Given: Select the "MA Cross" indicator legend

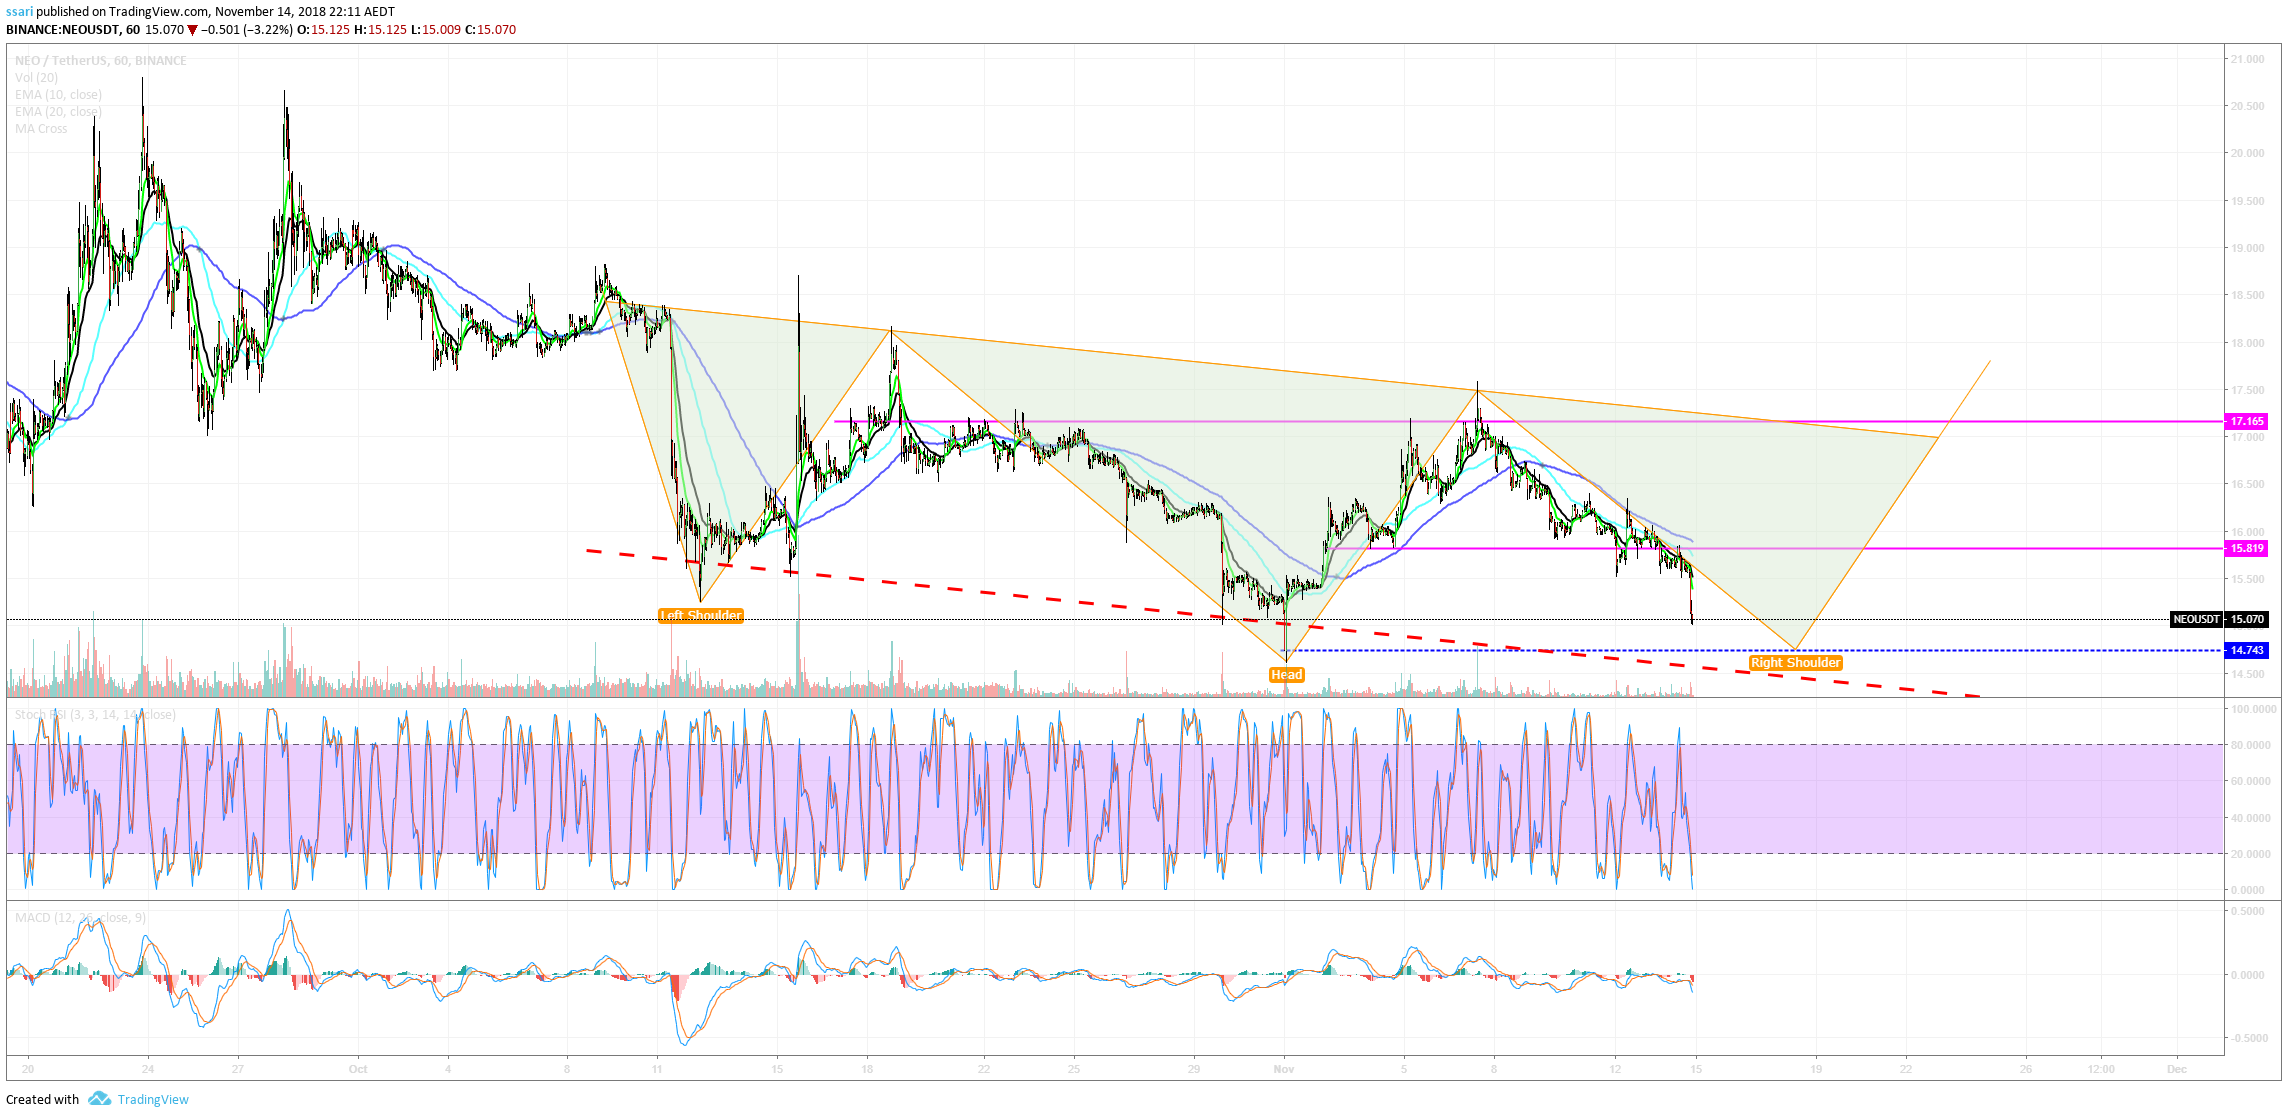Looking at the screenshot, I should click(x=41, y=129).
